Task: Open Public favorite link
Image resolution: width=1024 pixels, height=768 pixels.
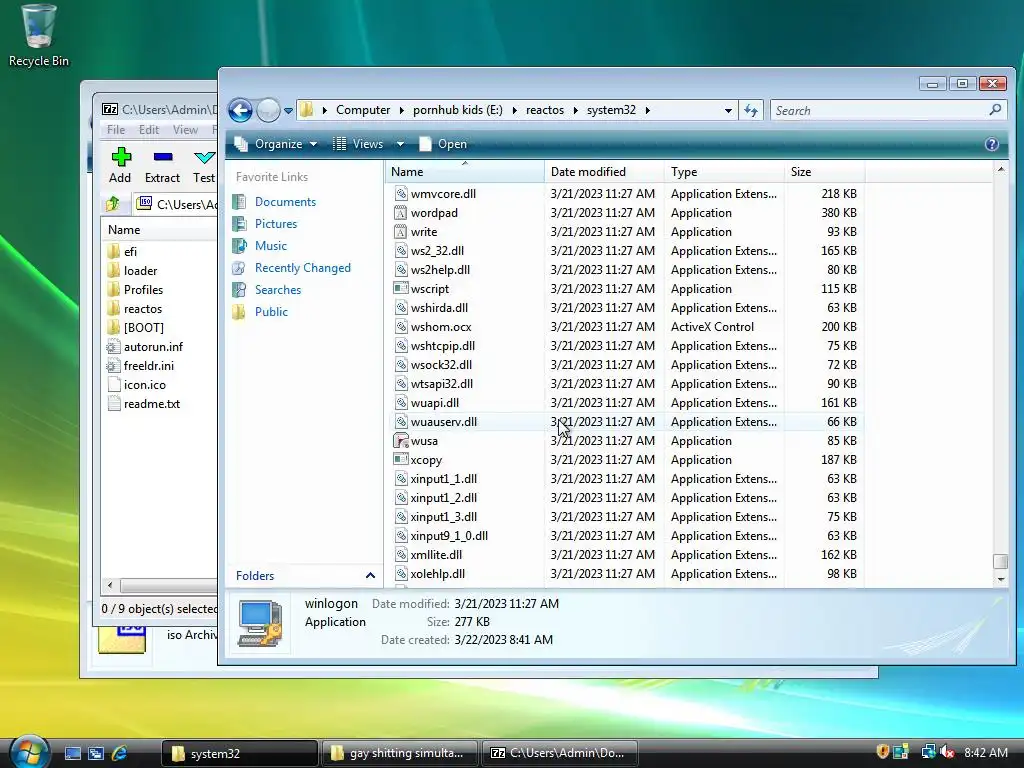Action: click(x=271, y=312)
